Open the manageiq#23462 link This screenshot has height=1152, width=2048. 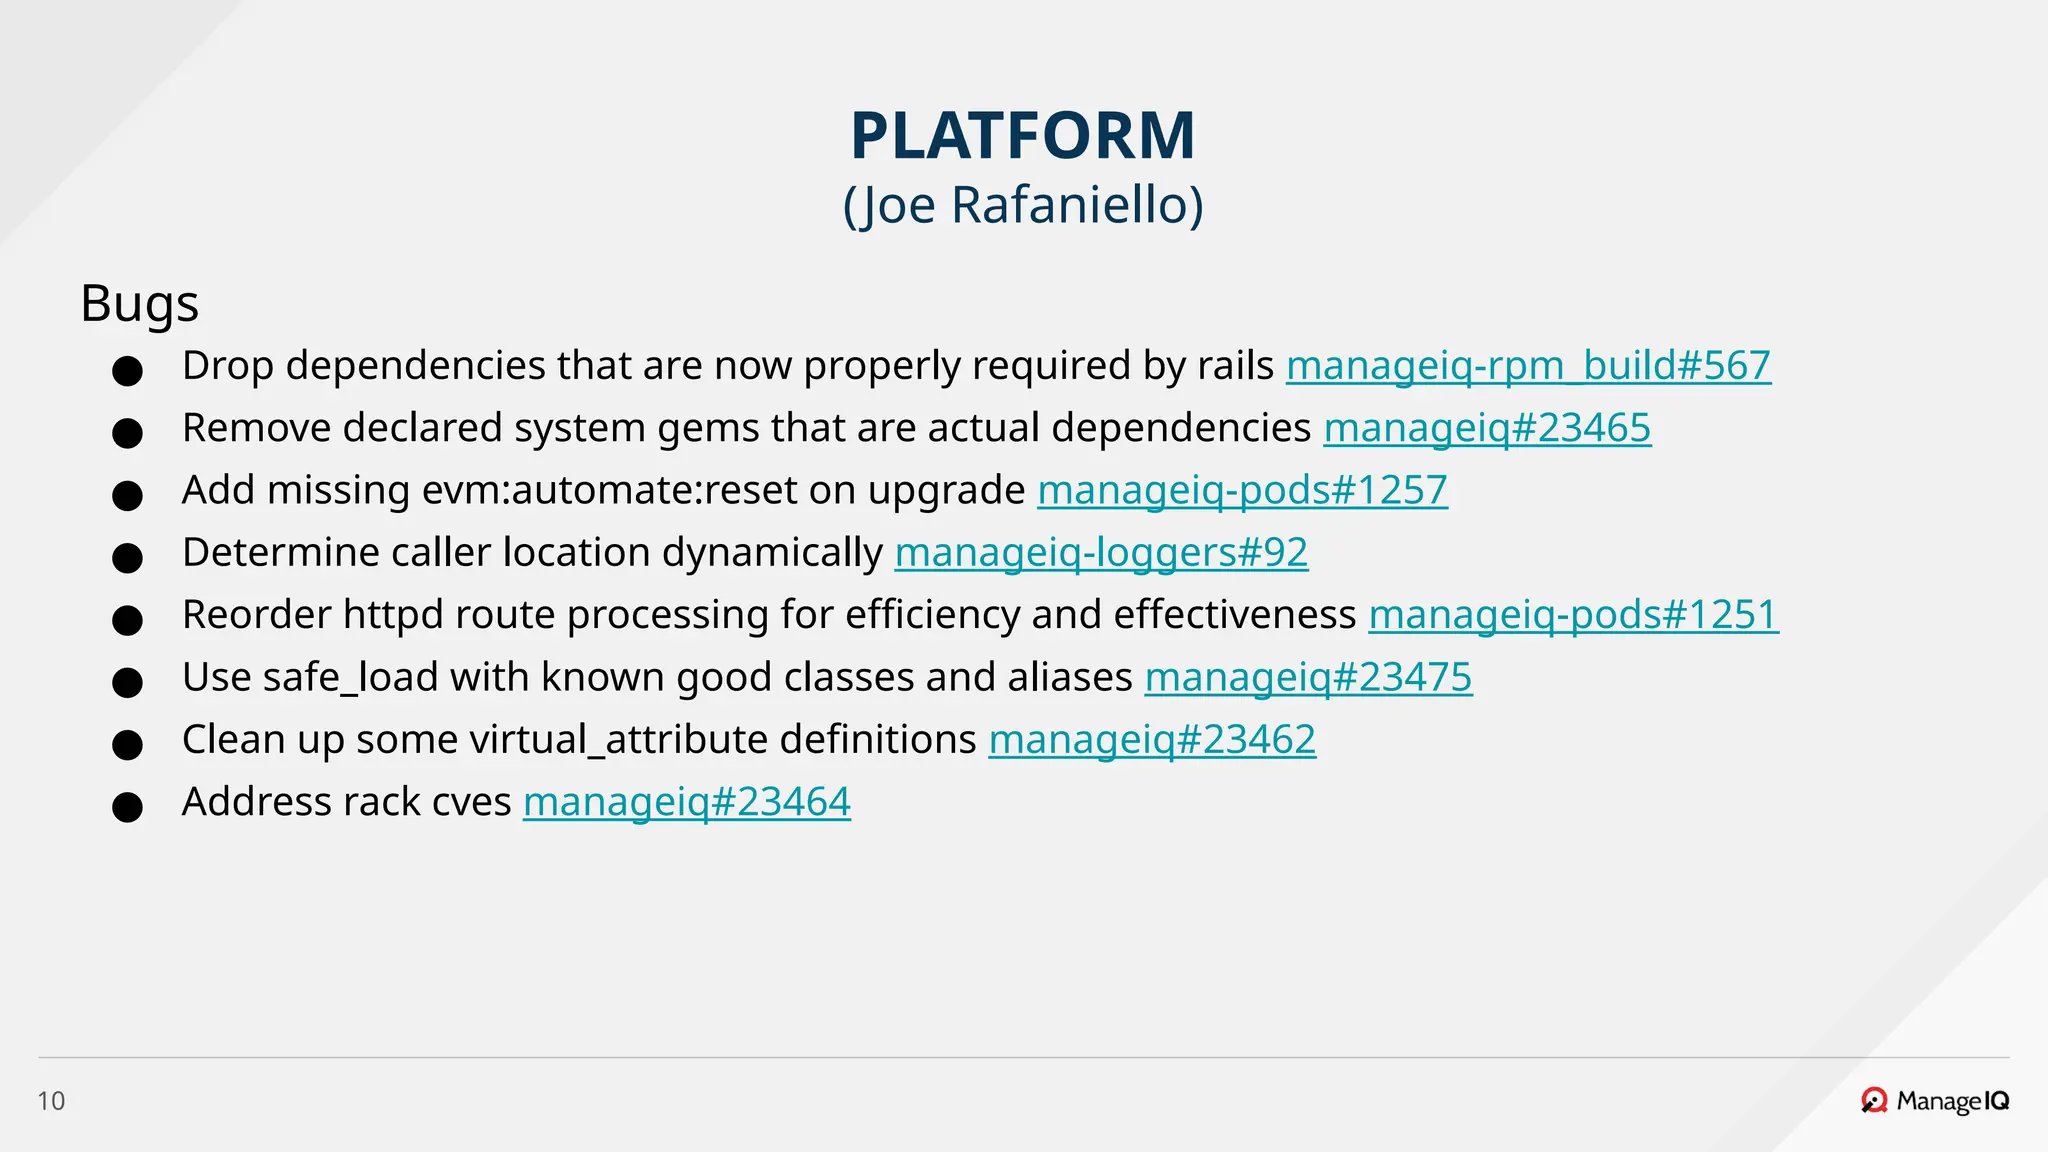pos(1152,739)
